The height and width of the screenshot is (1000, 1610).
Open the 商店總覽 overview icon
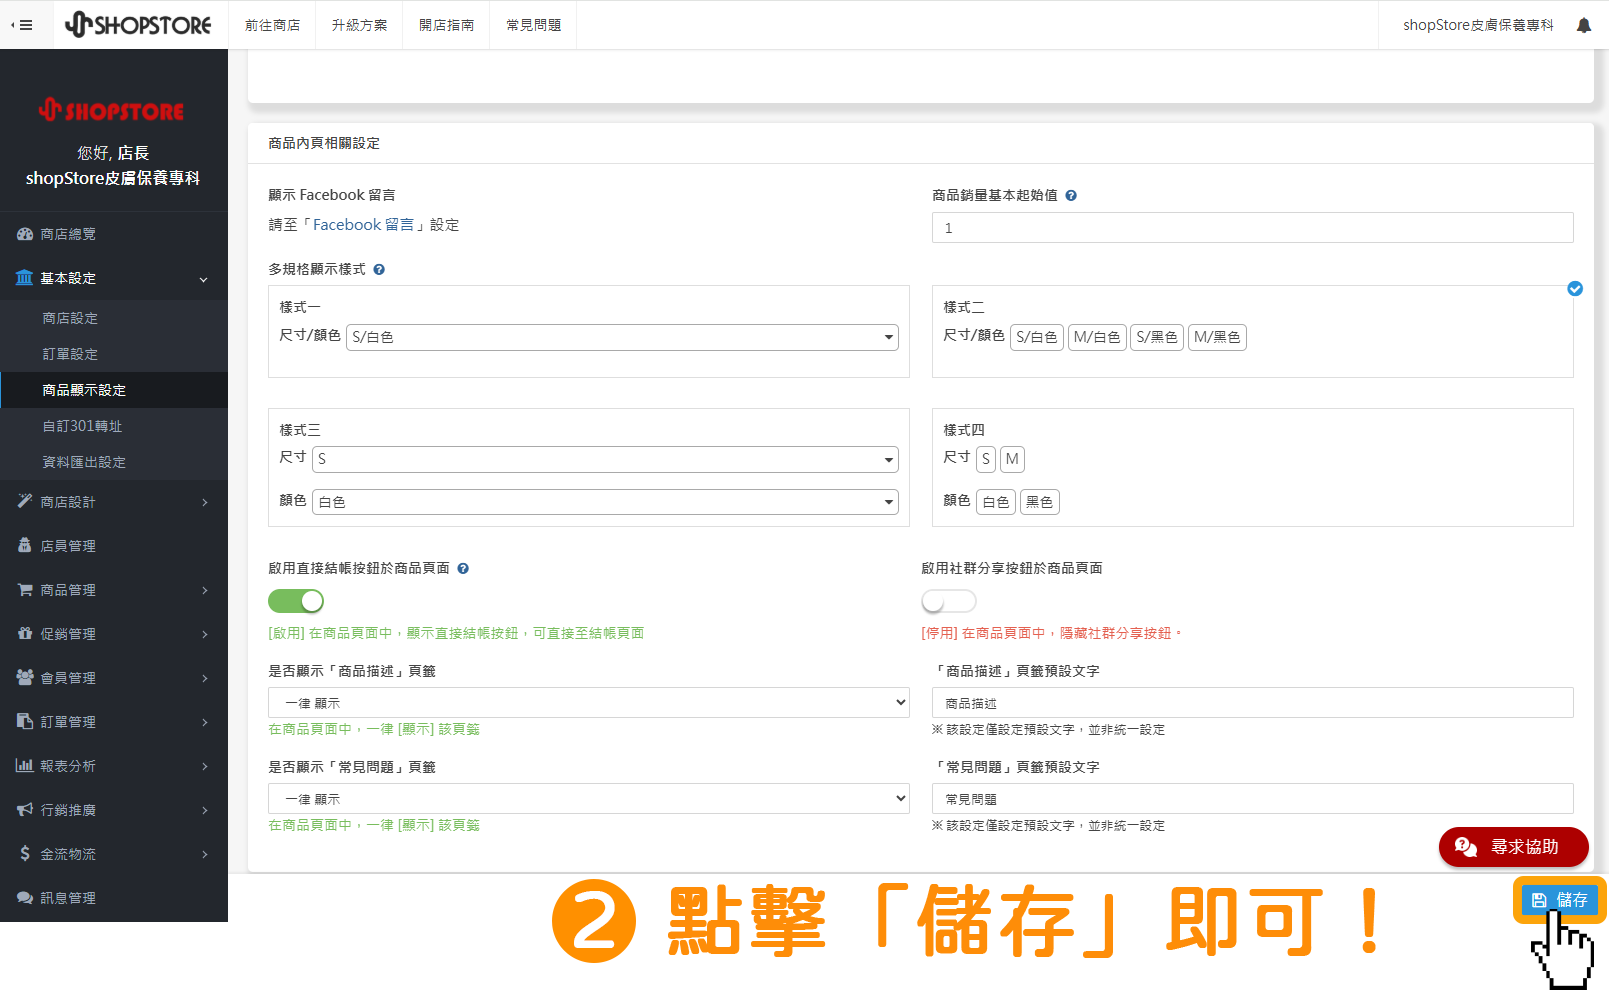coord(25,233)
